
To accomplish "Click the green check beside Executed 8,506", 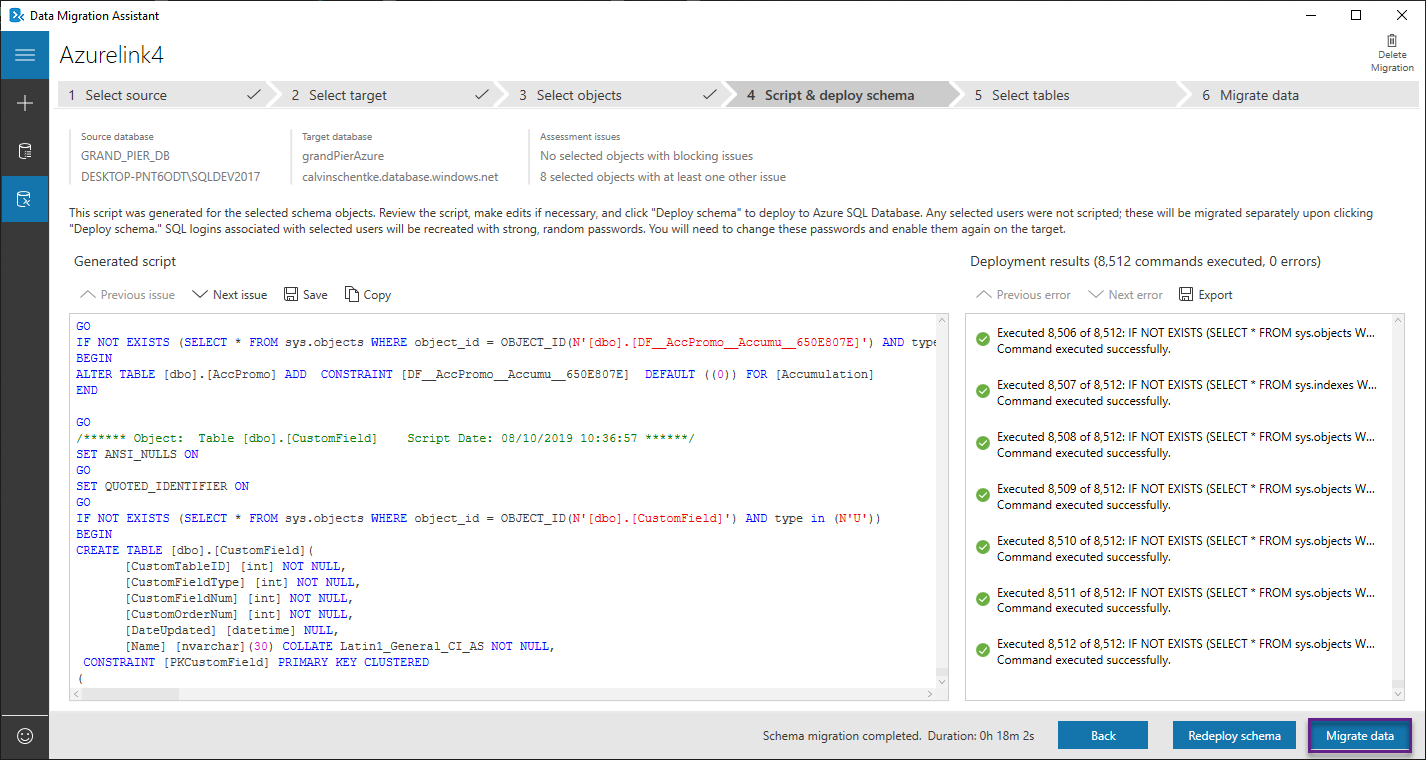I will pyautogui.click(x=983, y=339).
